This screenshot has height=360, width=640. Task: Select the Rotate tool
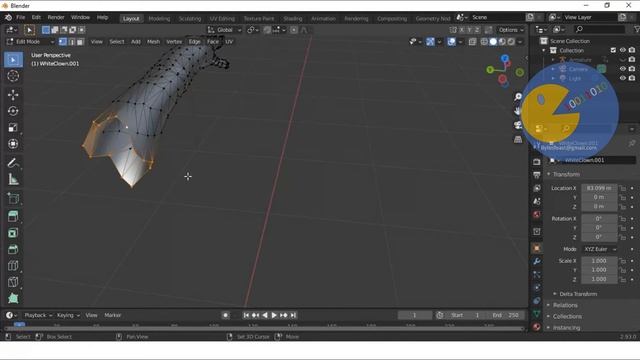point(13,111)
